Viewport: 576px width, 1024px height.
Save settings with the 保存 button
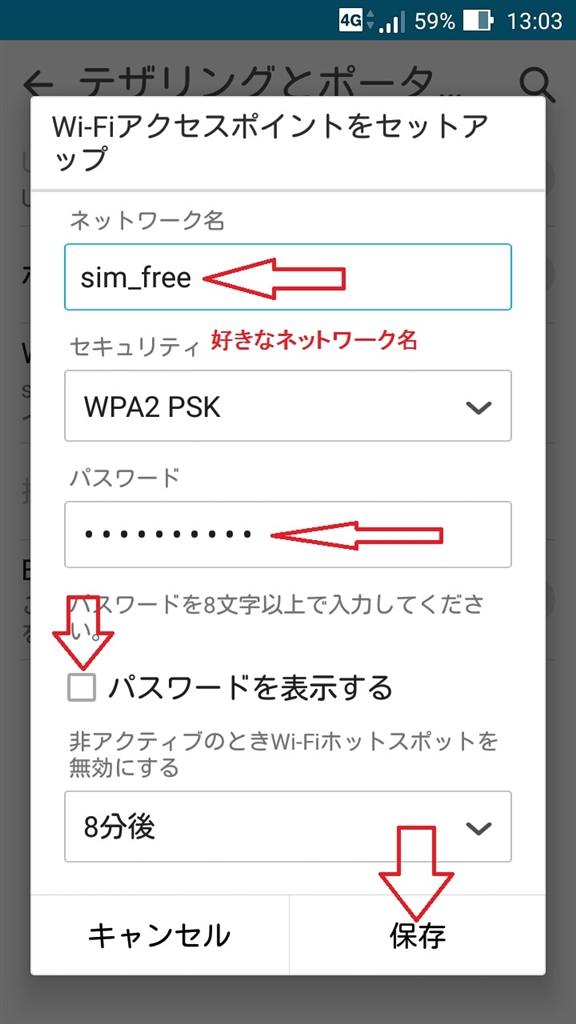point(417,935)
